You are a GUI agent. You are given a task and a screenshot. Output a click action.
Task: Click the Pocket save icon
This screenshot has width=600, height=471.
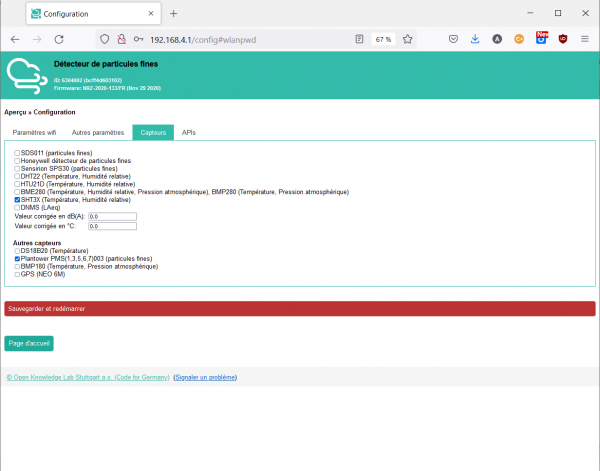[x=453, y=39]
